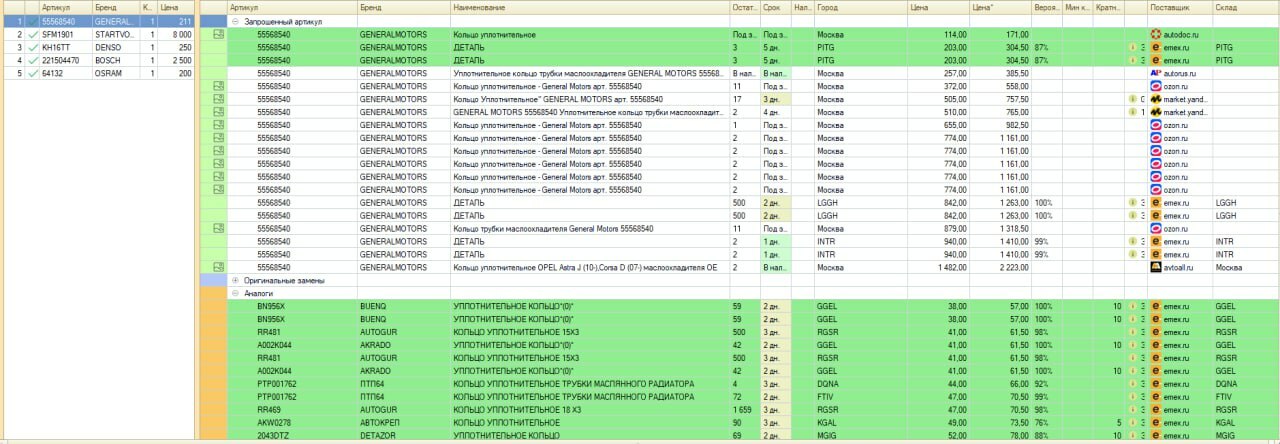Collapse the Аналоги group

pyautogui.click(x=235, y=294)
